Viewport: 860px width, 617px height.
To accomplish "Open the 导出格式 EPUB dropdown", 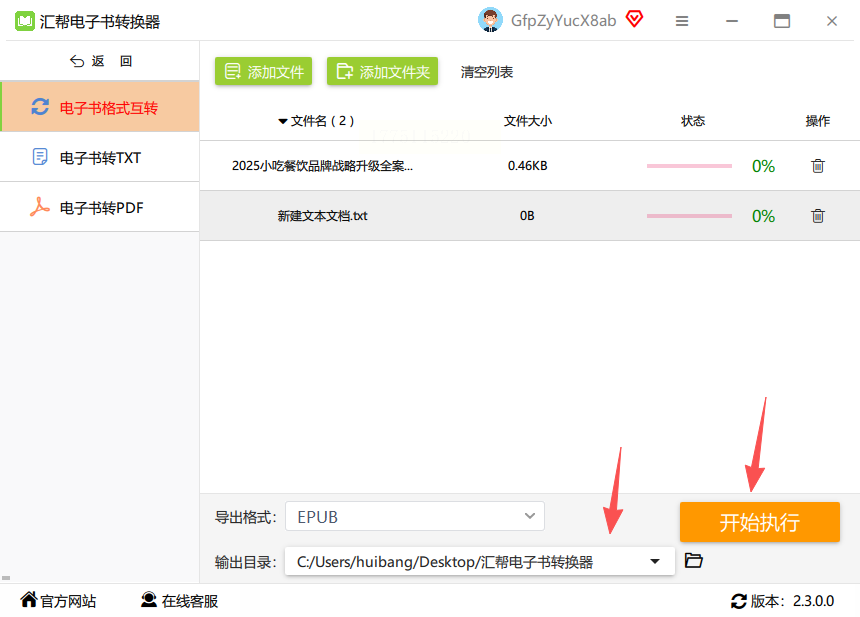I will click(x=415, y=516).
